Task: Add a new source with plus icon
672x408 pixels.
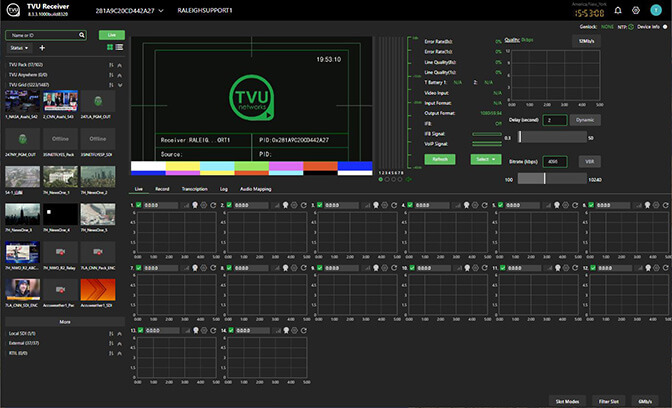Action: click(42, 48)
